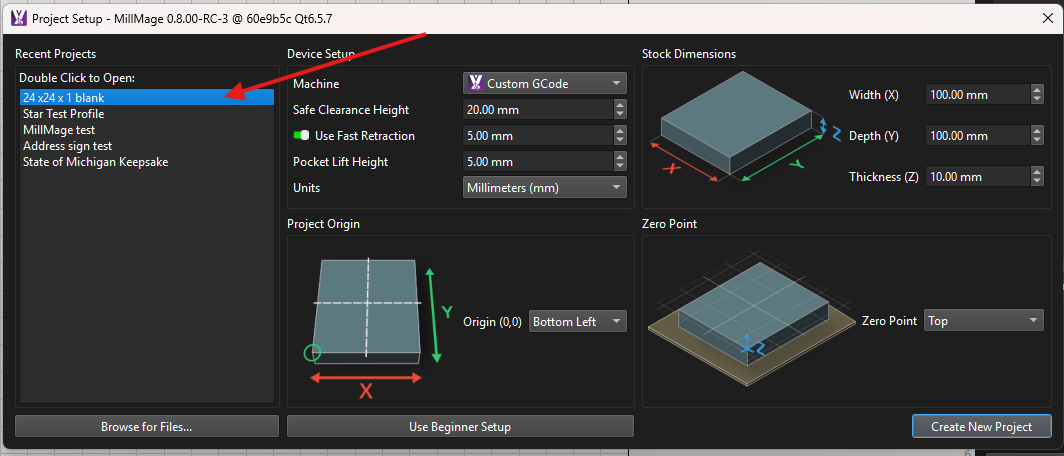Click the Use Fast Retraction value field

[x=537, y=136]
